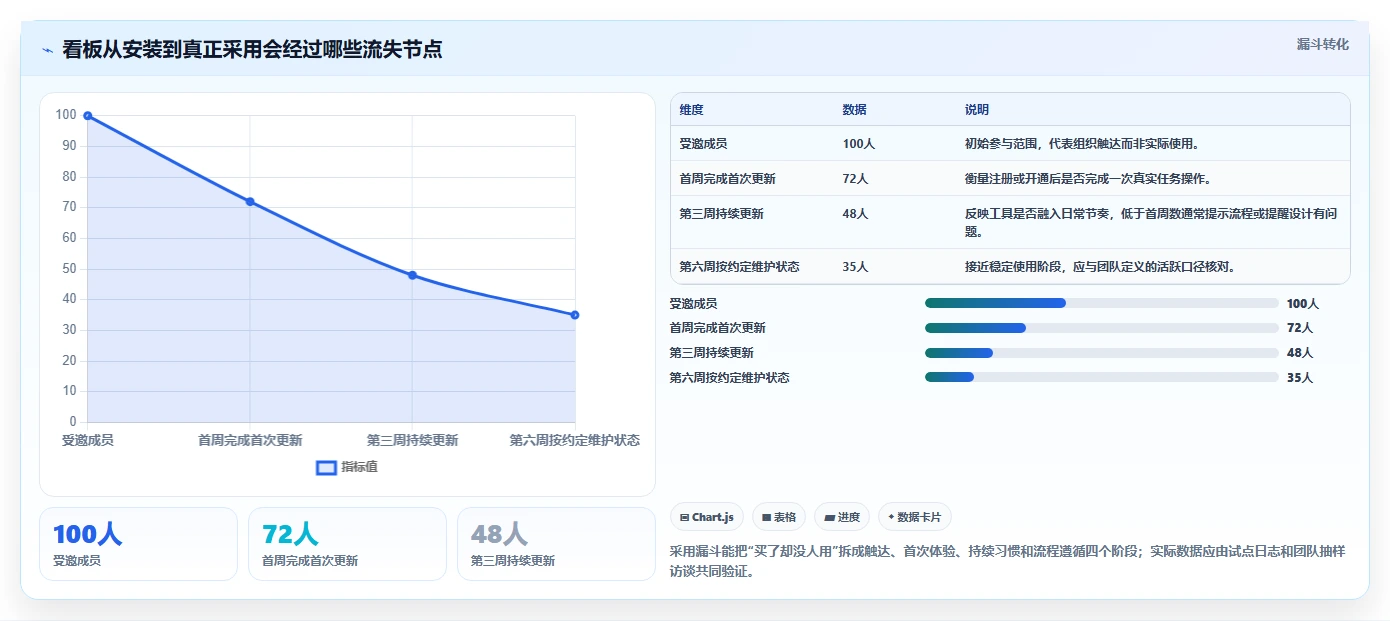Select the 进度 chip

842,517
